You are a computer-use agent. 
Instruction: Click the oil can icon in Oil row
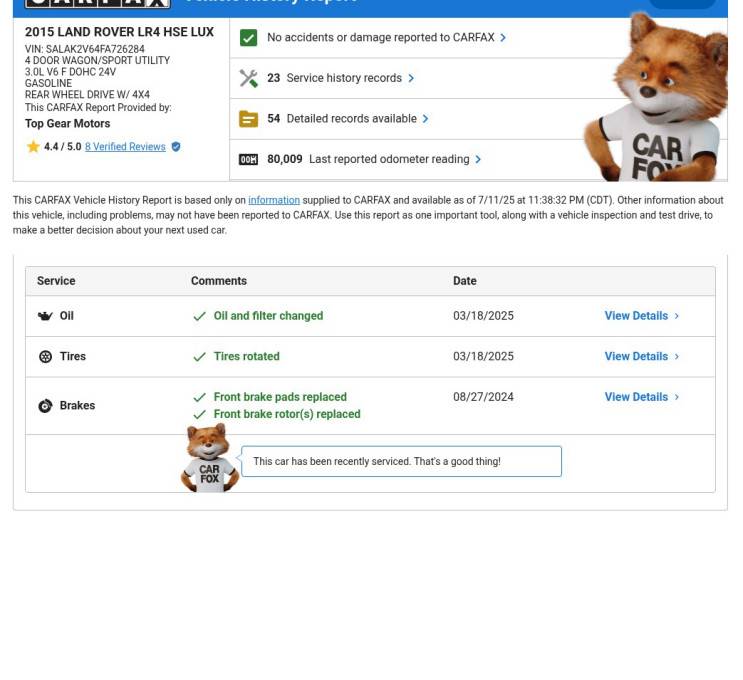pos(45,316)
